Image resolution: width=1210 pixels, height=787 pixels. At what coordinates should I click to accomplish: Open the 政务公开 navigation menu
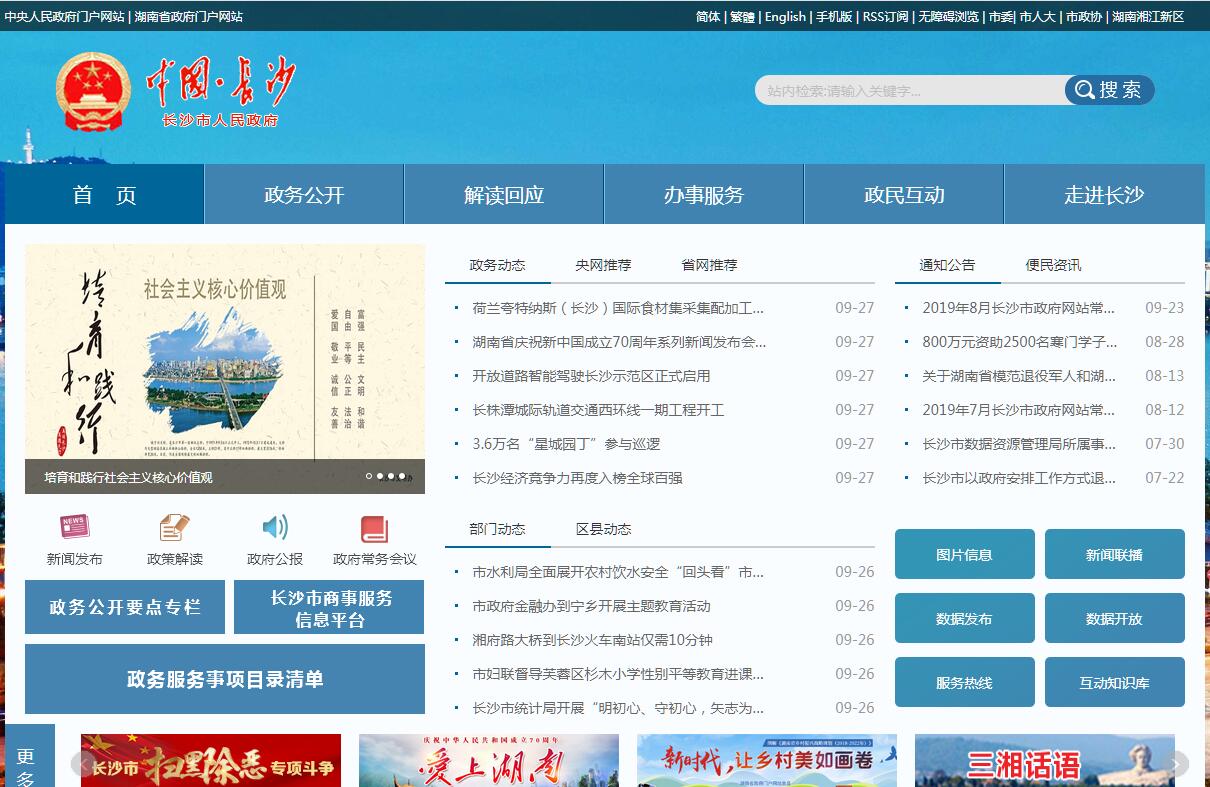(x=304, y=195)
